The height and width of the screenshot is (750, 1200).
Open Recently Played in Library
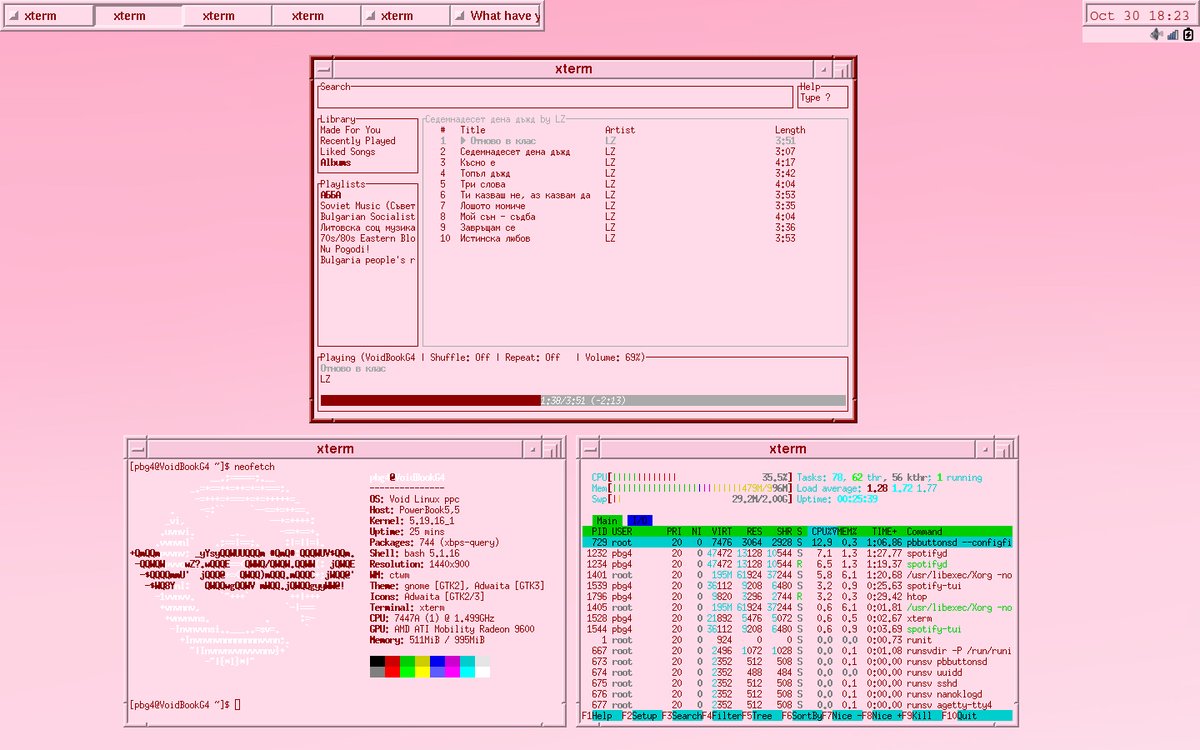click(x=358, y=141)
